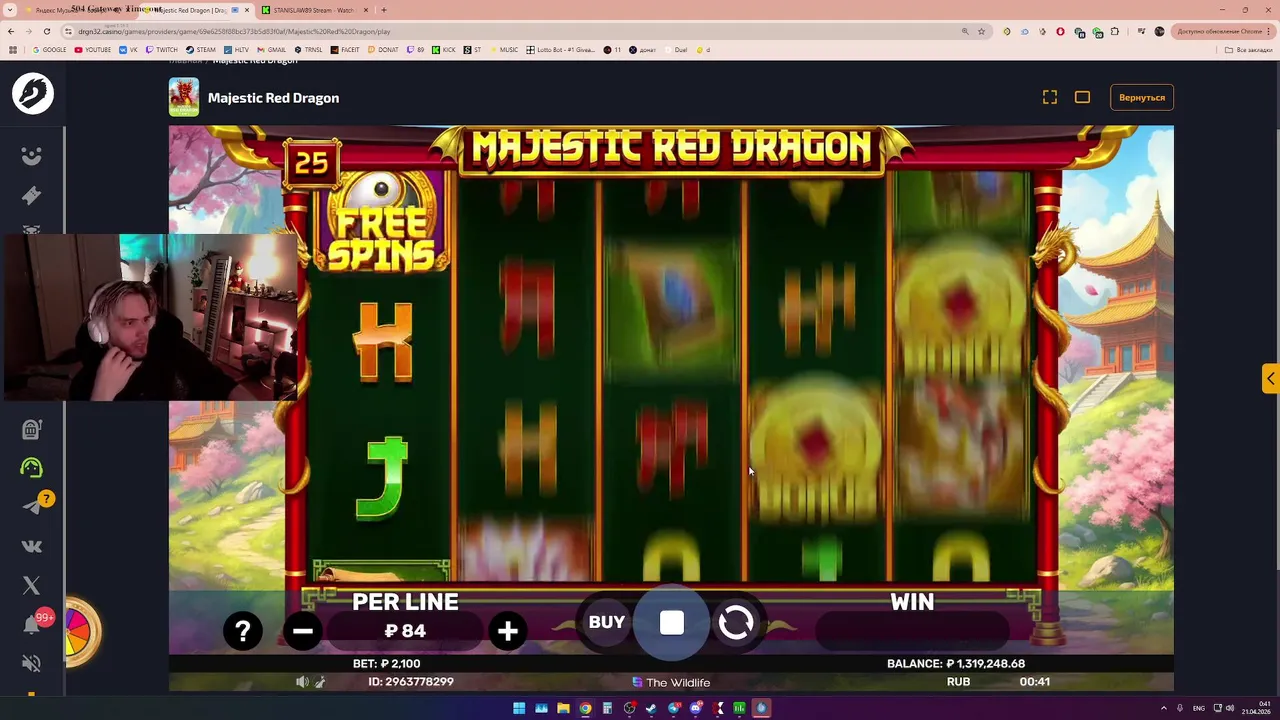Click the PER LINE bet value ₽ 84
1280x720 pixels.
(405, 631)
